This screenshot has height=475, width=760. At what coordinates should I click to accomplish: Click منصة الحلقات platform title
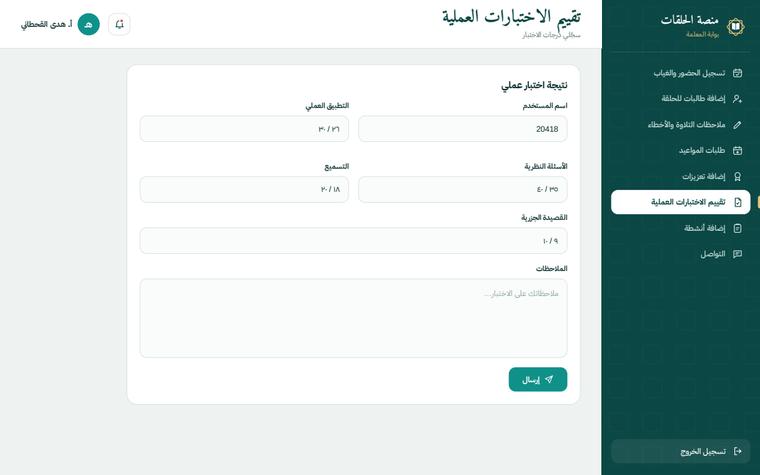(x=689, y=20)
